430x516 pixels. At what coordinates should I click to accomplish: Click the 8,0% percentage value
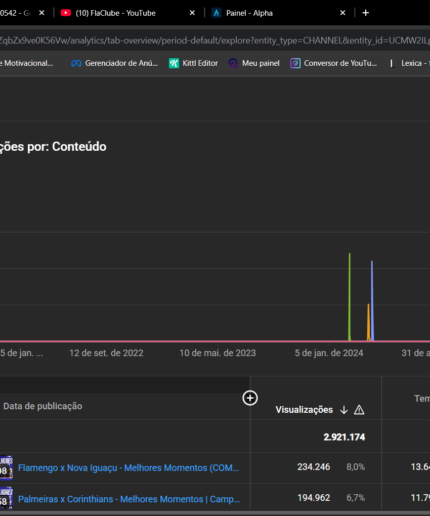tap(355, 467)
